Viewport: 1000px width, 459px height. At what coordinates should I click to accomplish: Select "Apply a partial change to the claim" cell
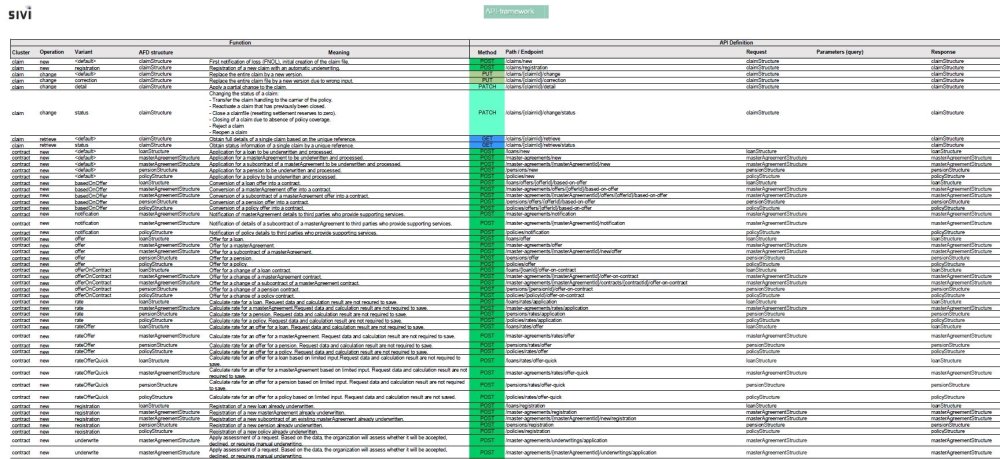click(x=339, y=87)
